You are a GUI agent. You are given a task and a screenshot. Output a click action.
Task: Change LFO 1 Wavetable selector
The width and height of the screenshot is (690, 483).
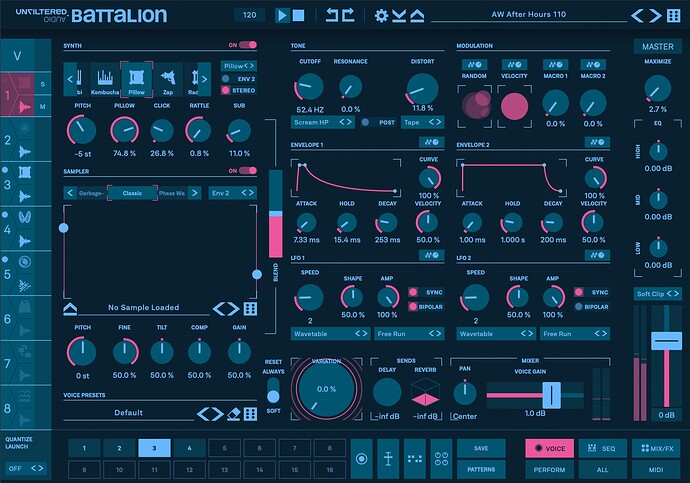(x=330, y=334)
